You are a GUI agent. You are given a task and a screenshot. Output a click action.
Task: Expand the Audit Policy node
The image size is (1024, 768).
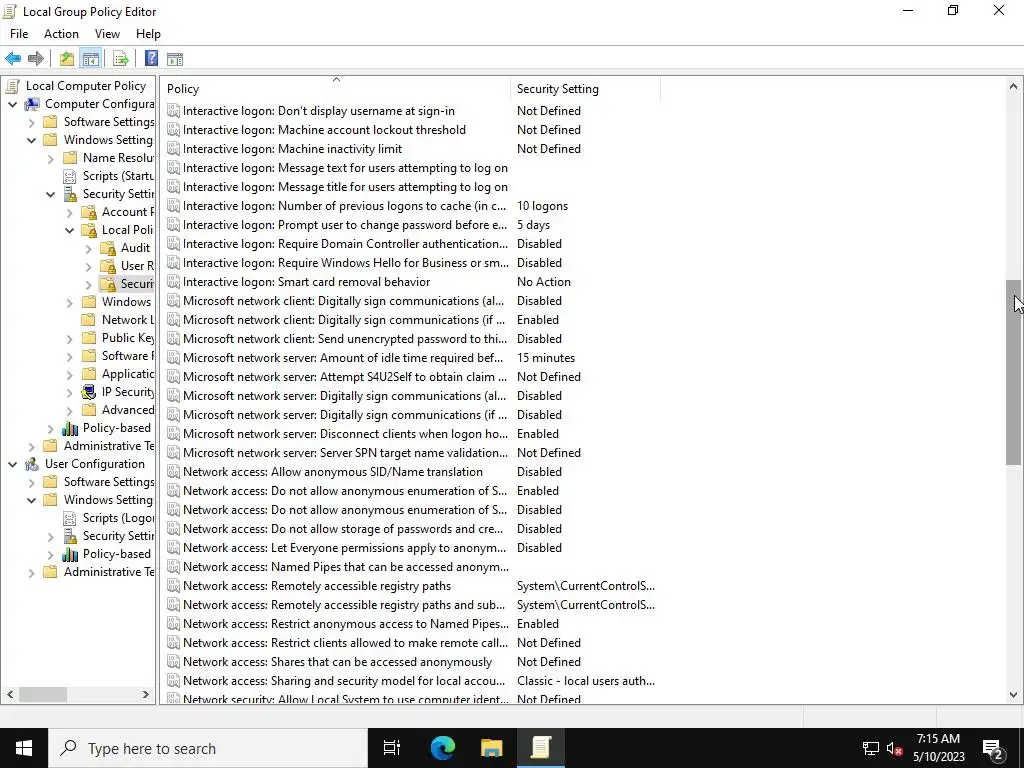[88, 248]
